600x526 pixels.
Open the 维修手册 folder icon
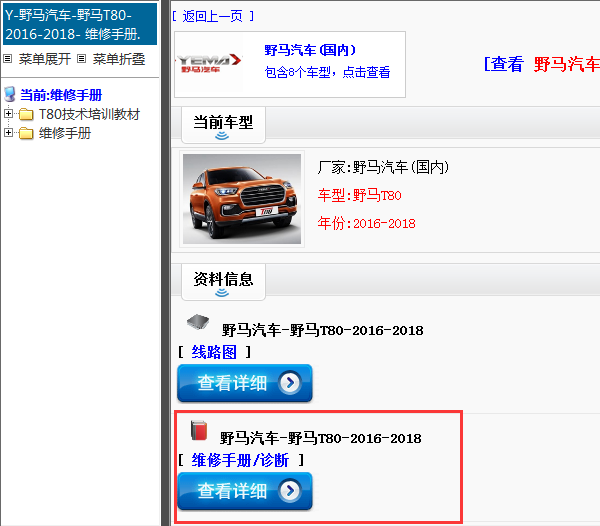(26, 133)
